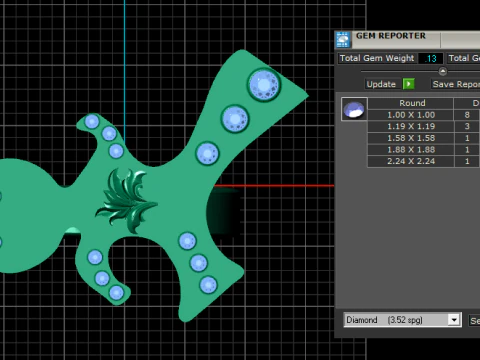The width and height of the screenshot is (480, 360).
Task: Select the 1.88 X 1.88 gem row
Action: 424,150
